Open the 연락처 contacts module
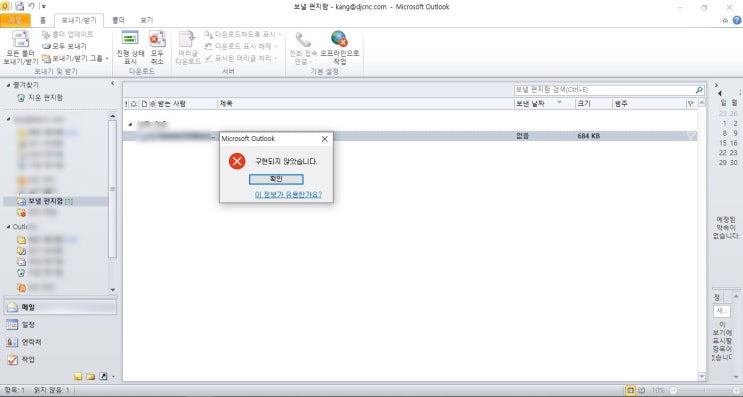 tap(60, 342)
